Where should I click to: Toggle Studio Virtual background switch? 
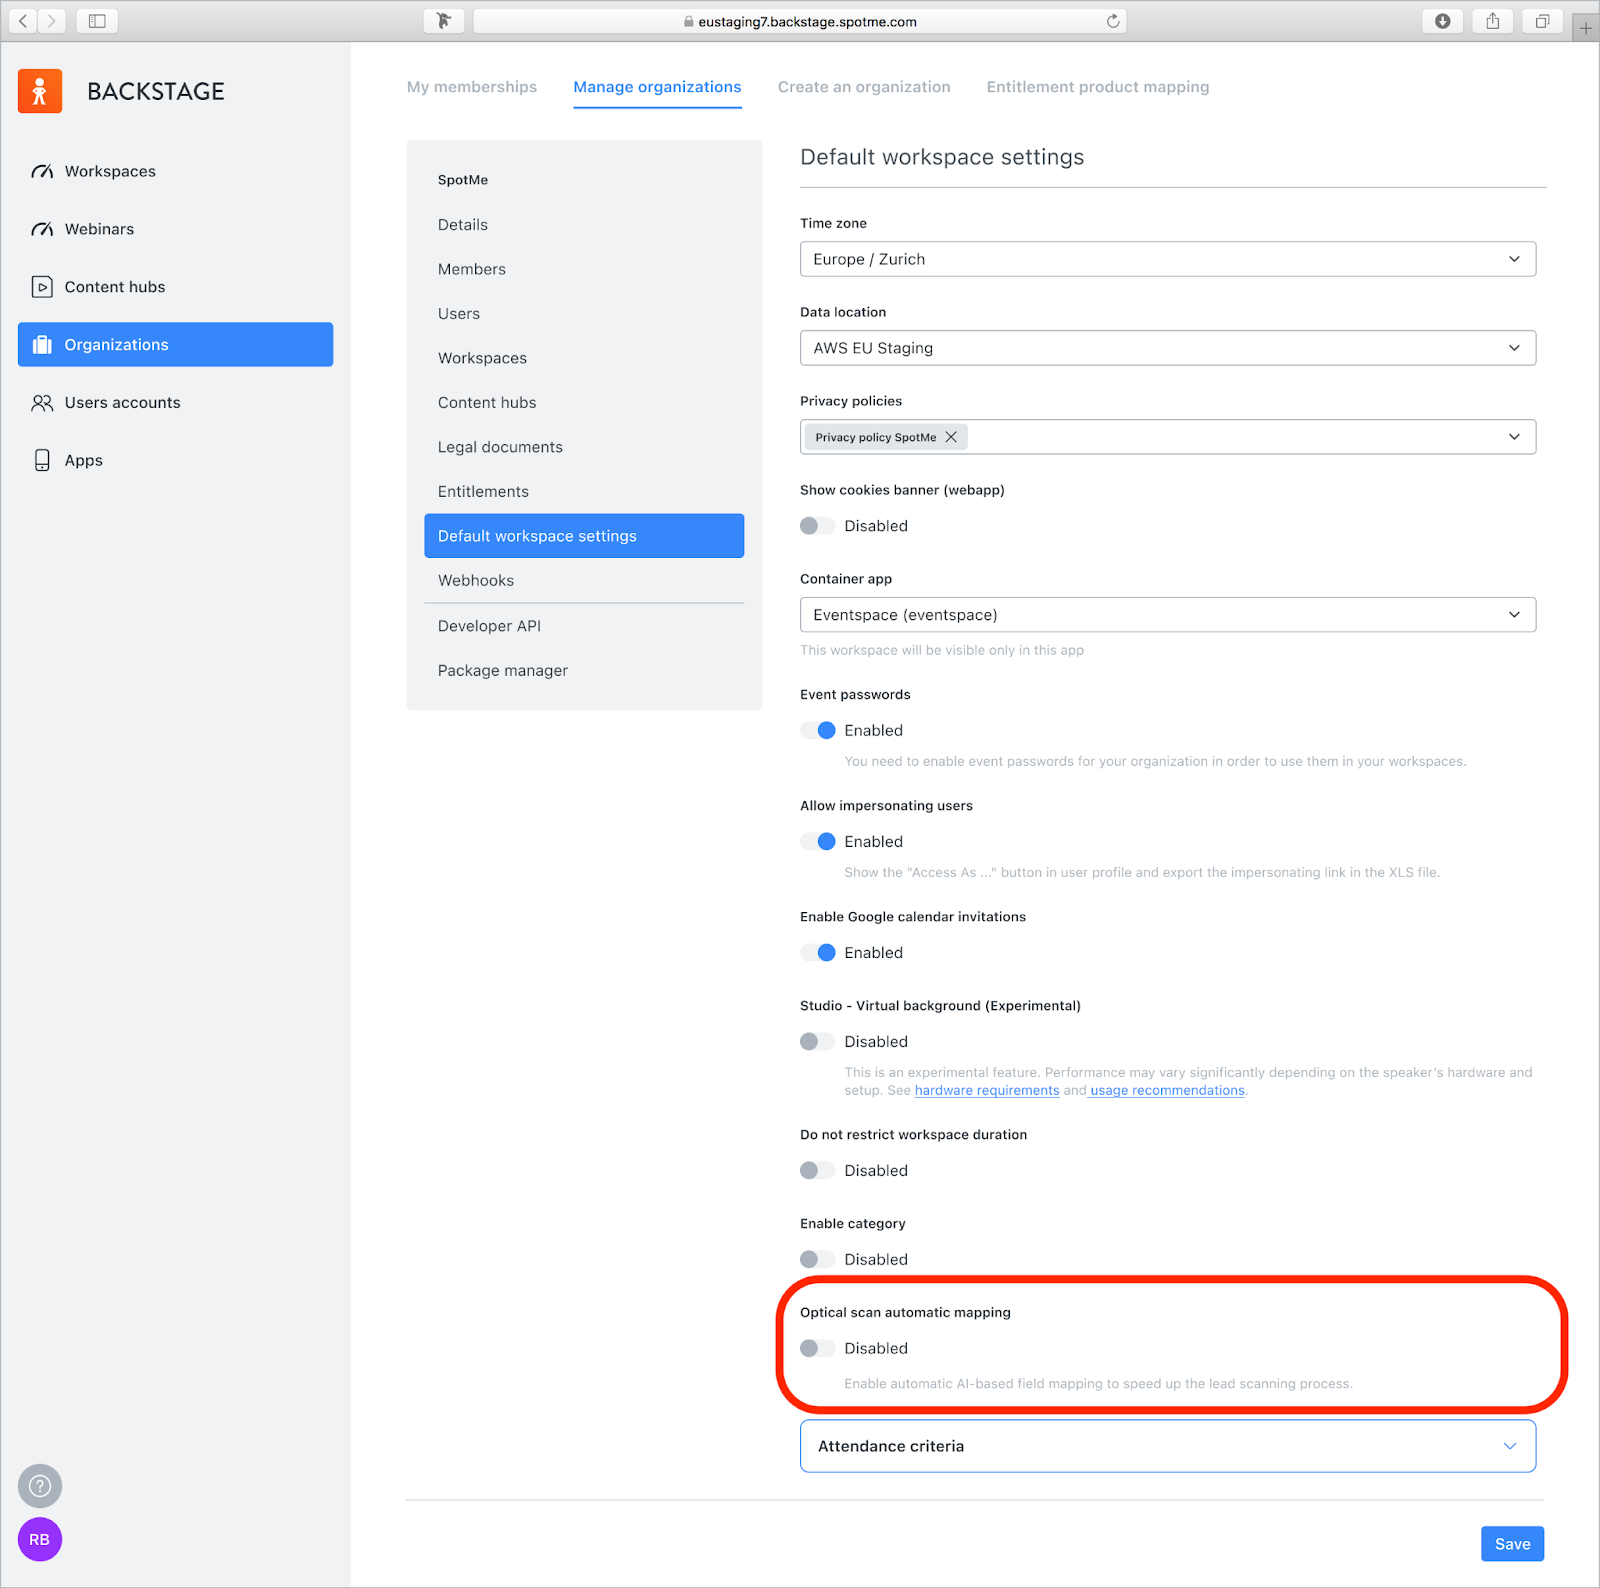coord(817,1042)
